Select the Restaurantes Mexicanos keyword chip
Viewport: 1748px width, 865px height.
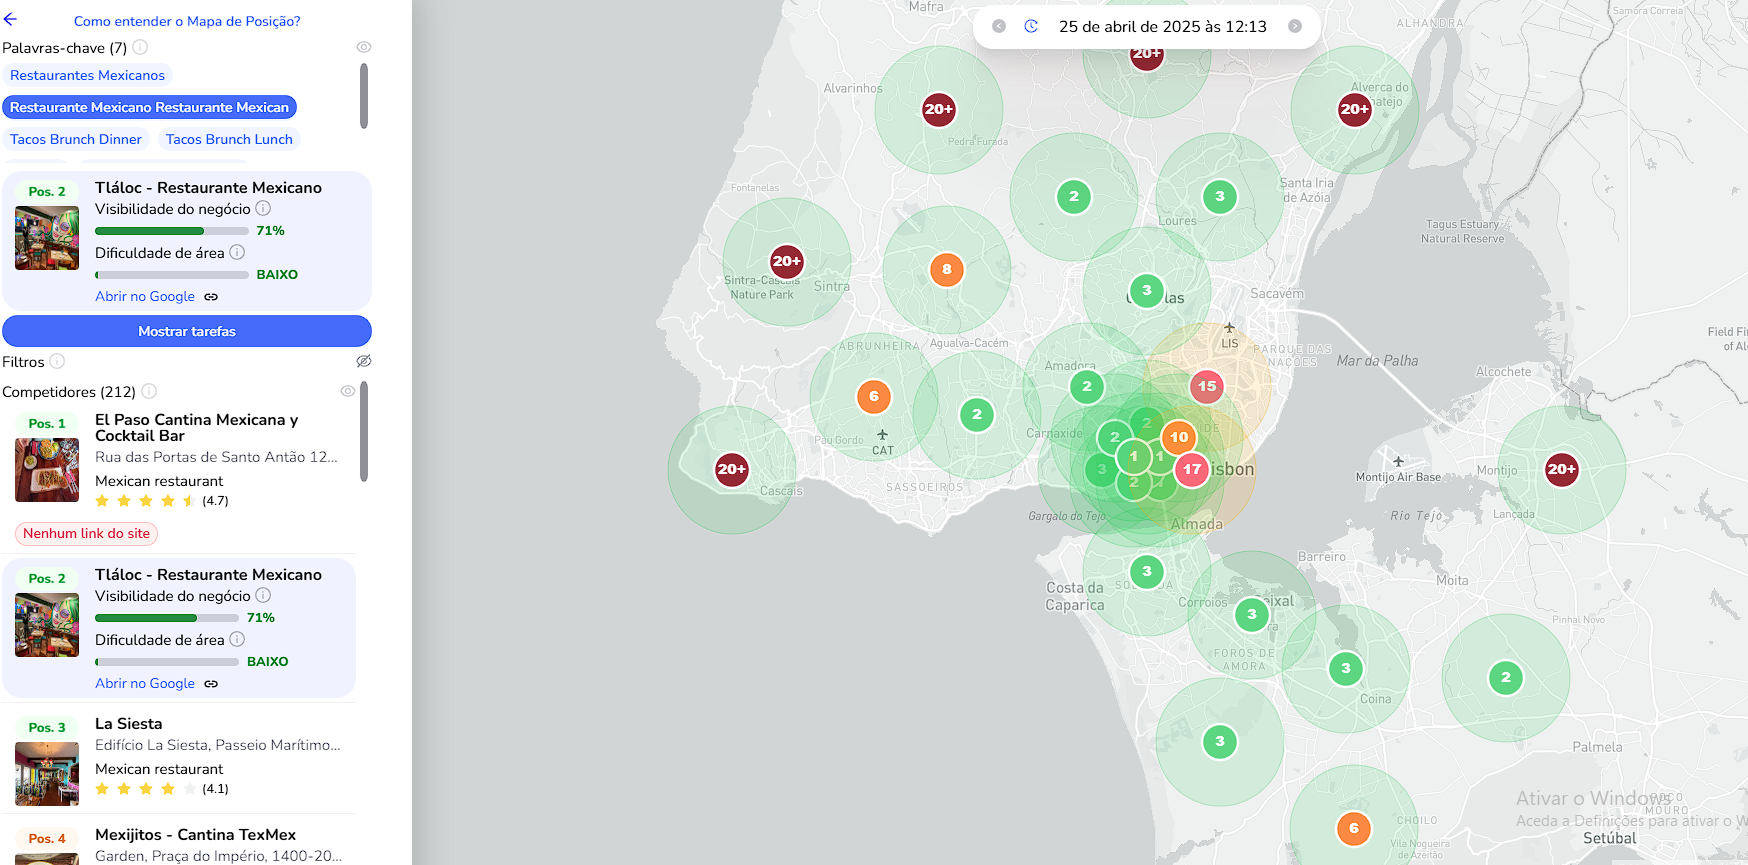[87, 75]
